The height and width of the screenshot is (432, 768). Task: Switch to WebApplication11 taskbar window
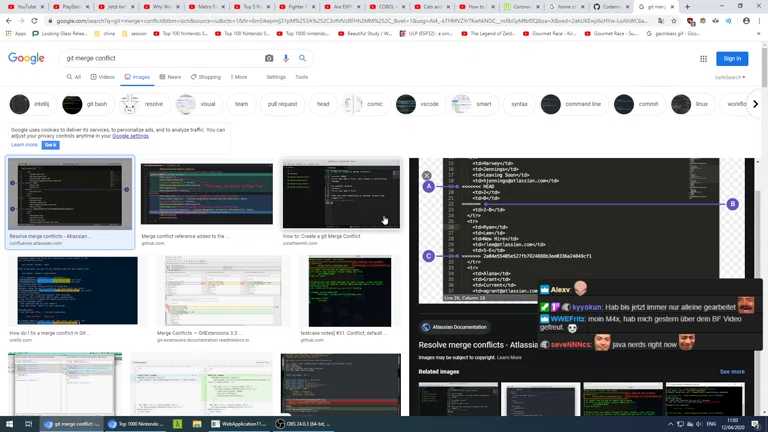click(239, 424)
